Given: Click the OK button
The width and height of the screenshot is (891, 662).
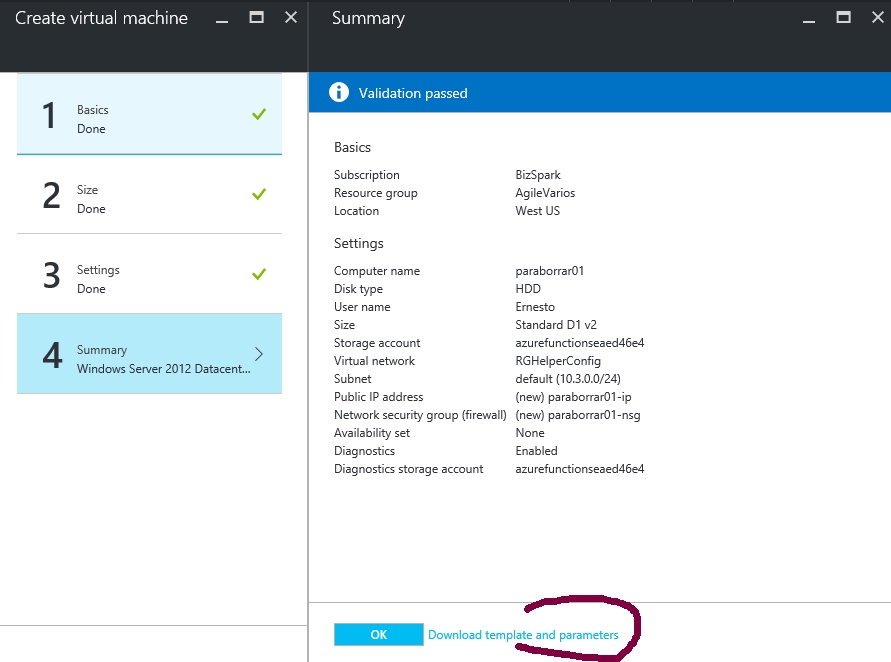Looking at the screenshot, I should tap(378, 635).
